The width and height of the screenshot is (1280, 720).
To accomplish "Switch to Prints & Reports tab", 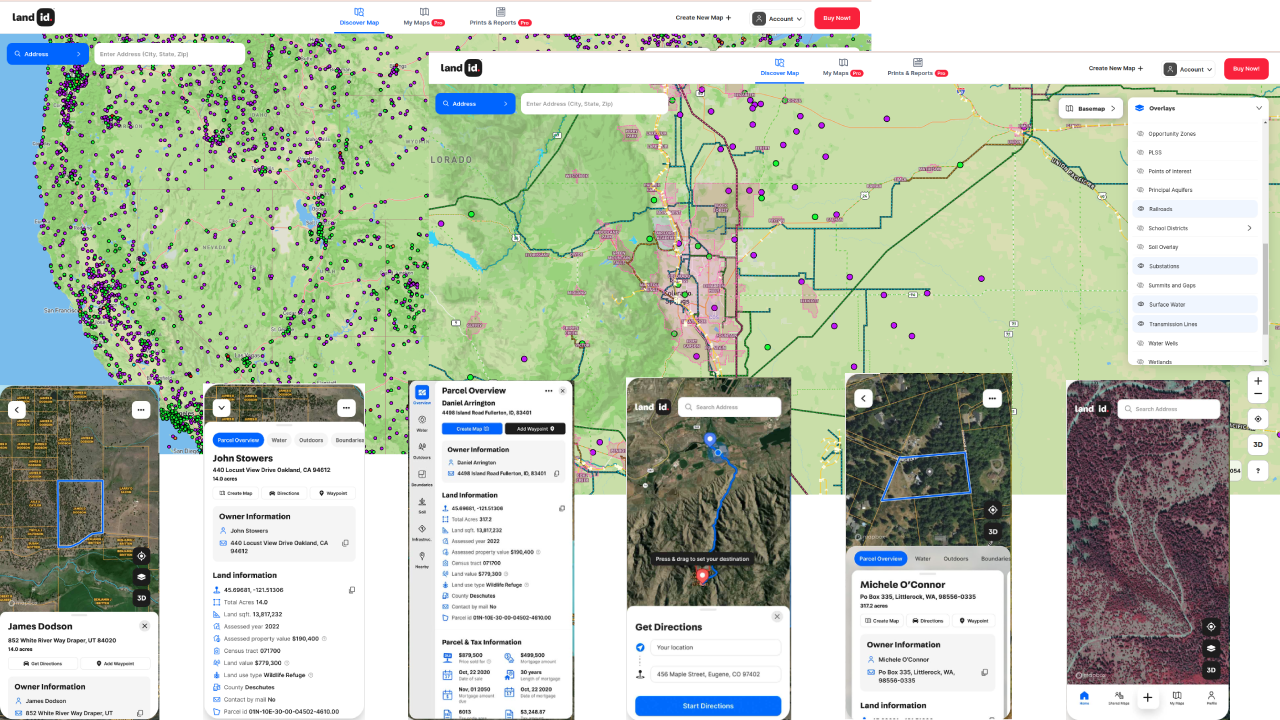I will pos(917,68).
